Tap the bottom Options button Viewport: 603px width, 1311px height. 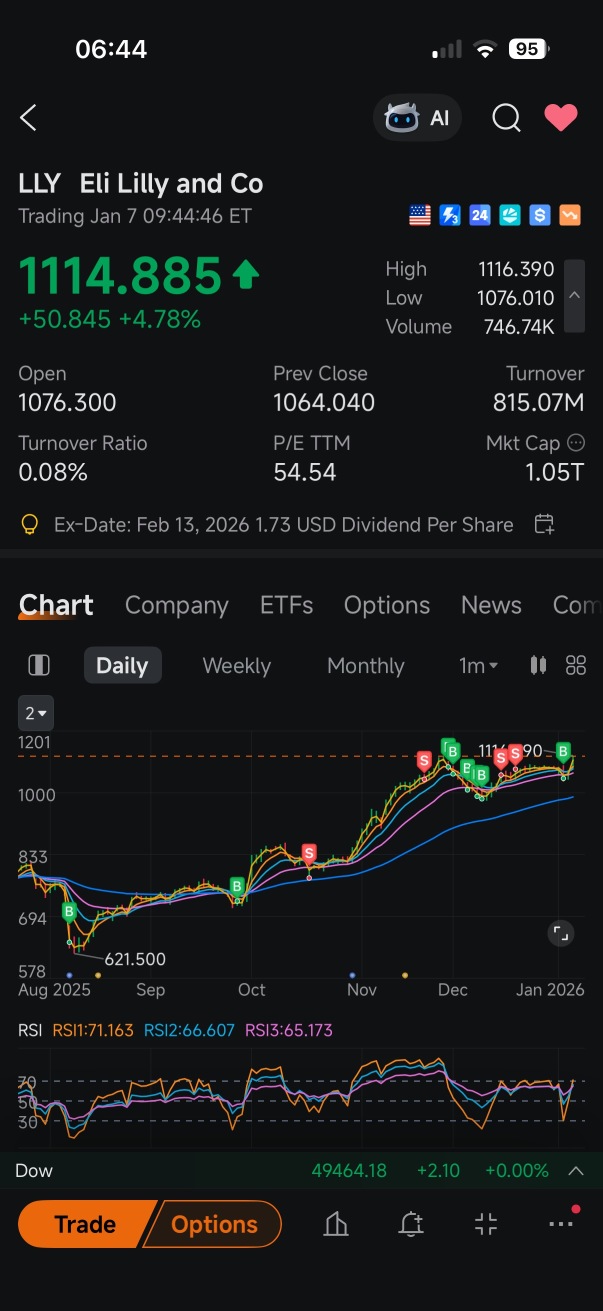click(x=213, y=1224)
